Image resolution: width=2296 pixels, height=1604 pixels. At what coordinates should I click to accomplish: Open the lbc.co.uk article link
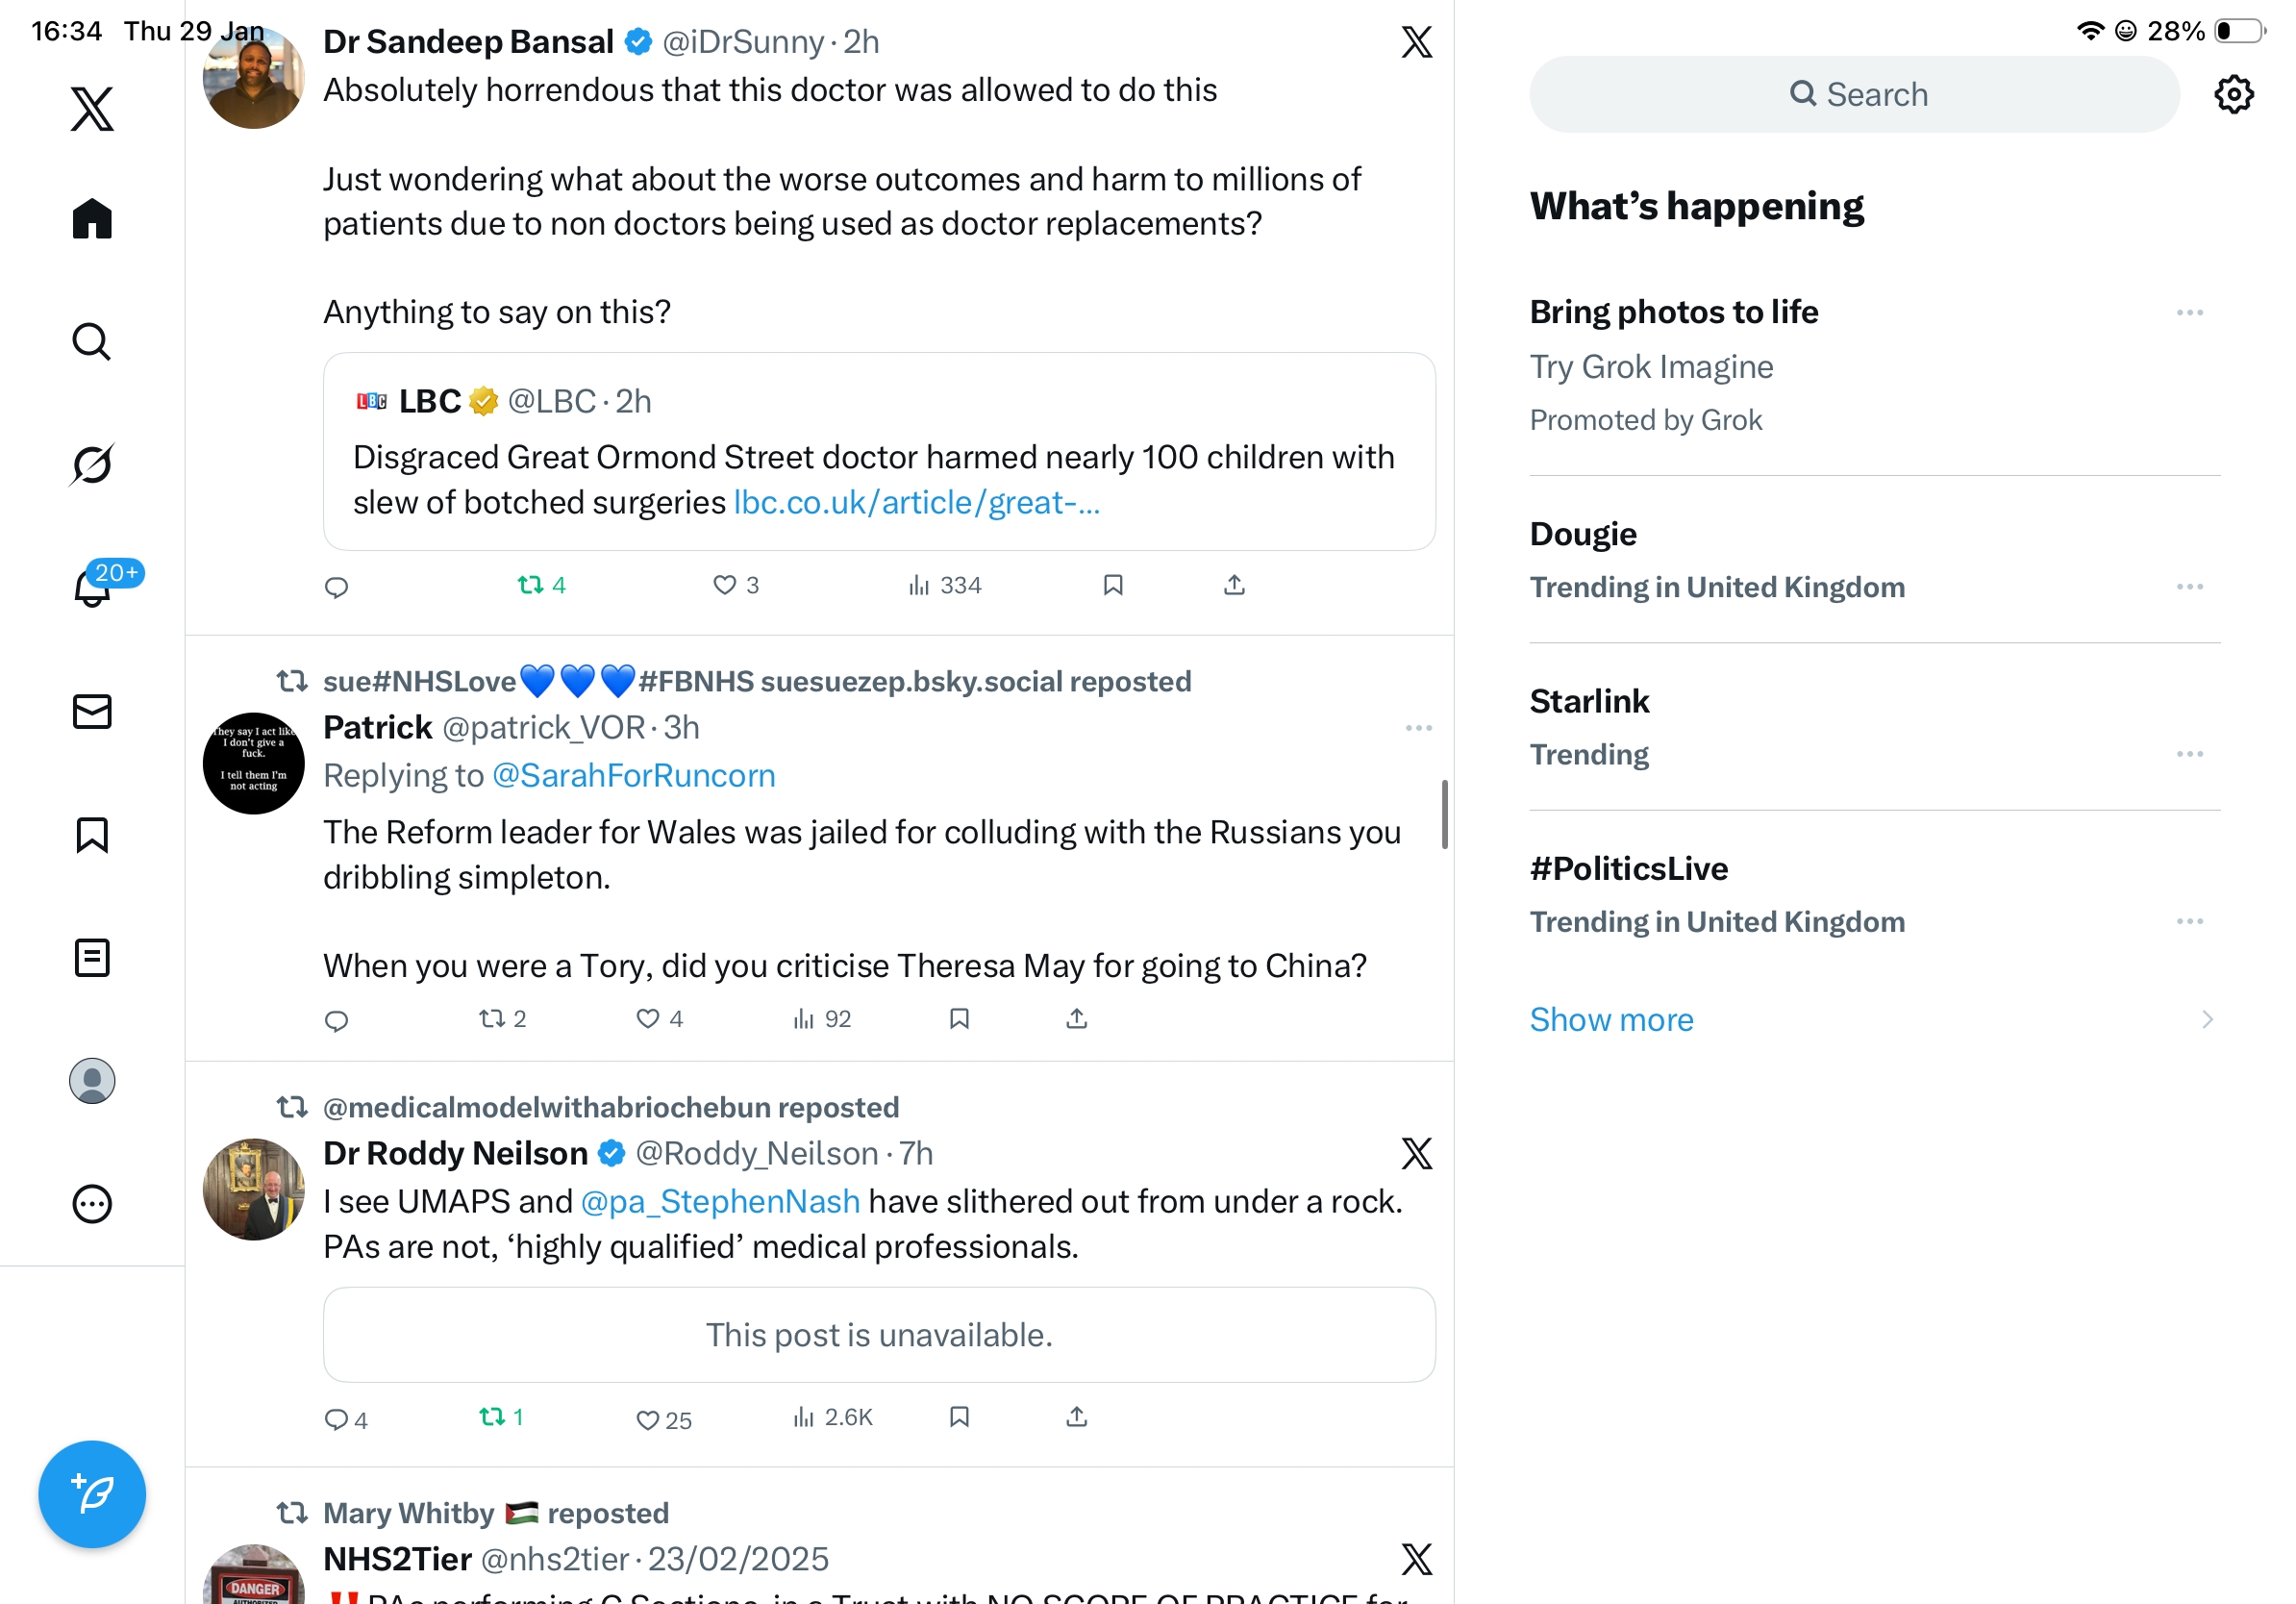pyautogui.click(x=916, y=502)
